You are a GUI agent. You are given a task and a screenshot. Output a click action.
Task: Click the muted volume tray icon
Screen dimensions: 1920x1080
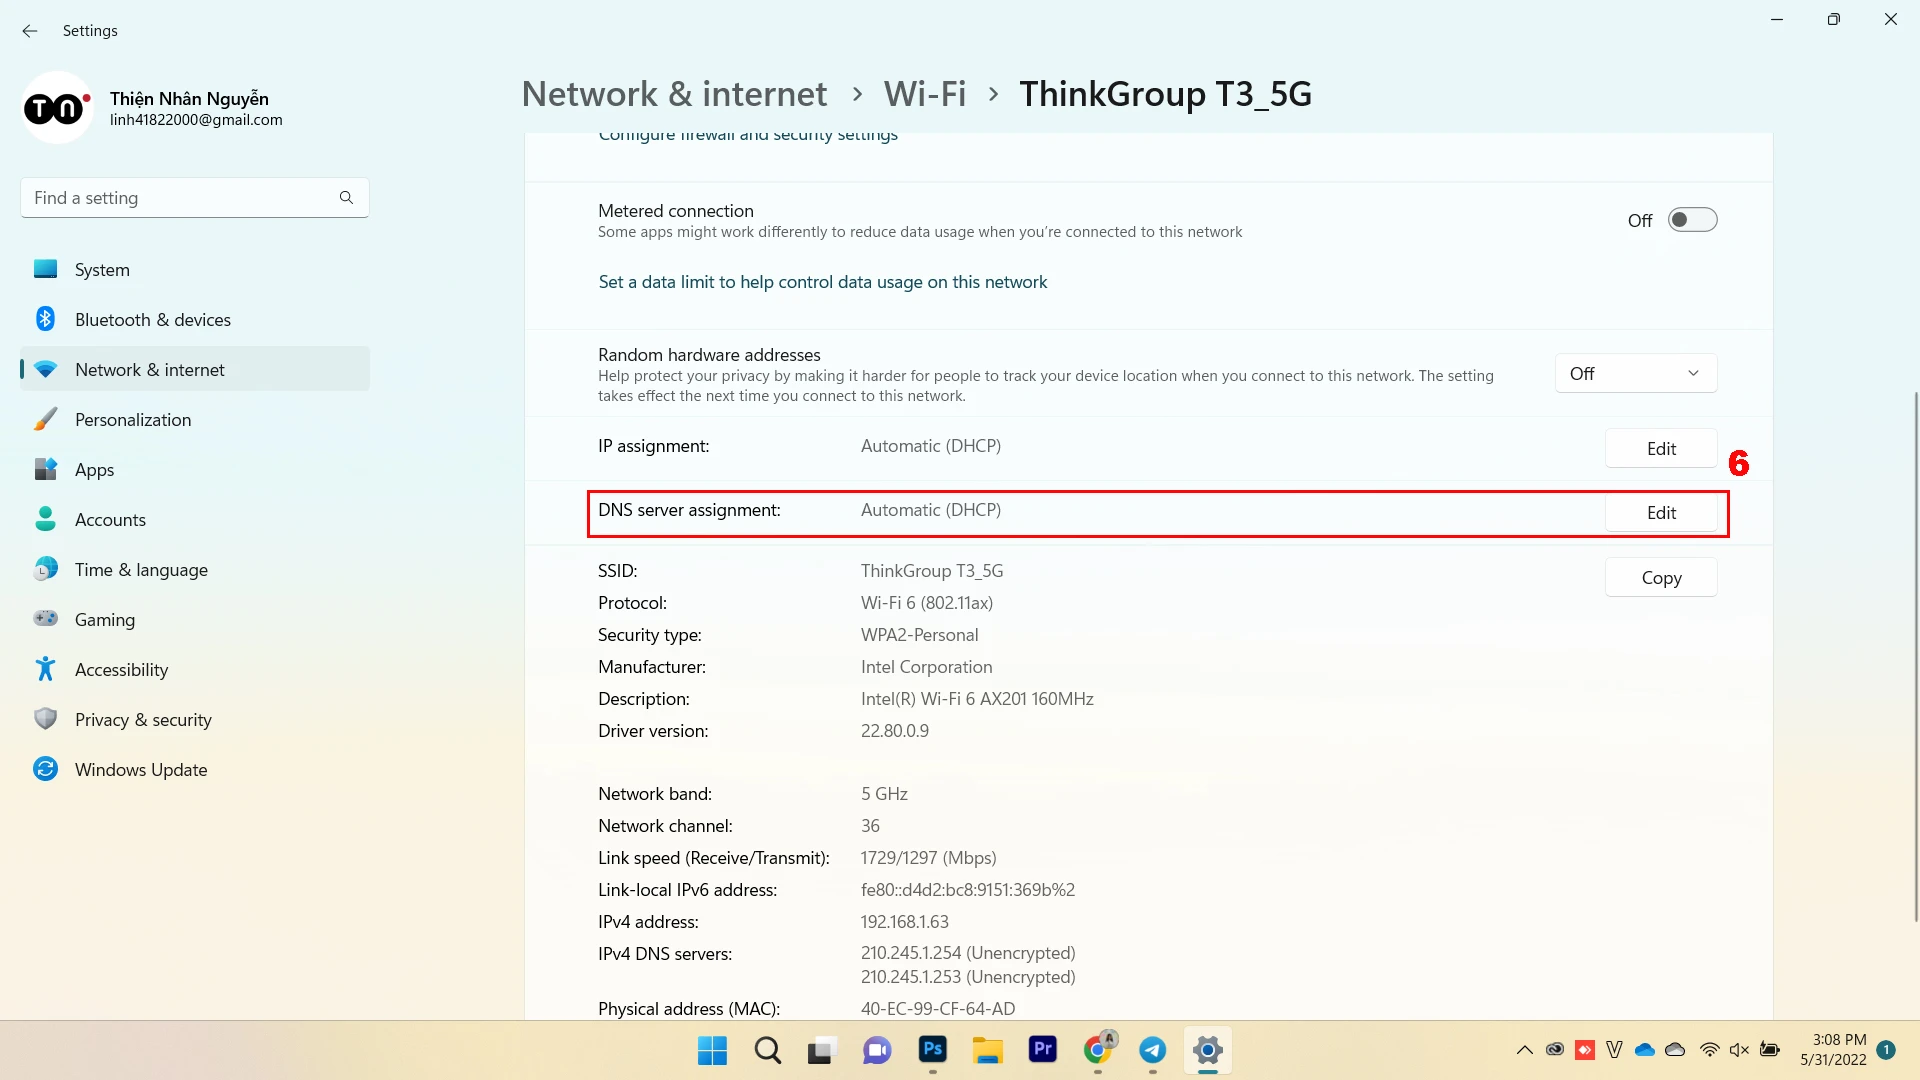pos(1740,1050)
